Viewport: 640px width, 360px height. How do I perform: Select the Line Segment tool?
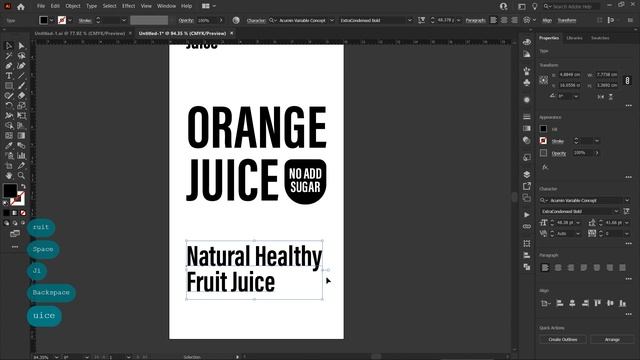point(21,76)
